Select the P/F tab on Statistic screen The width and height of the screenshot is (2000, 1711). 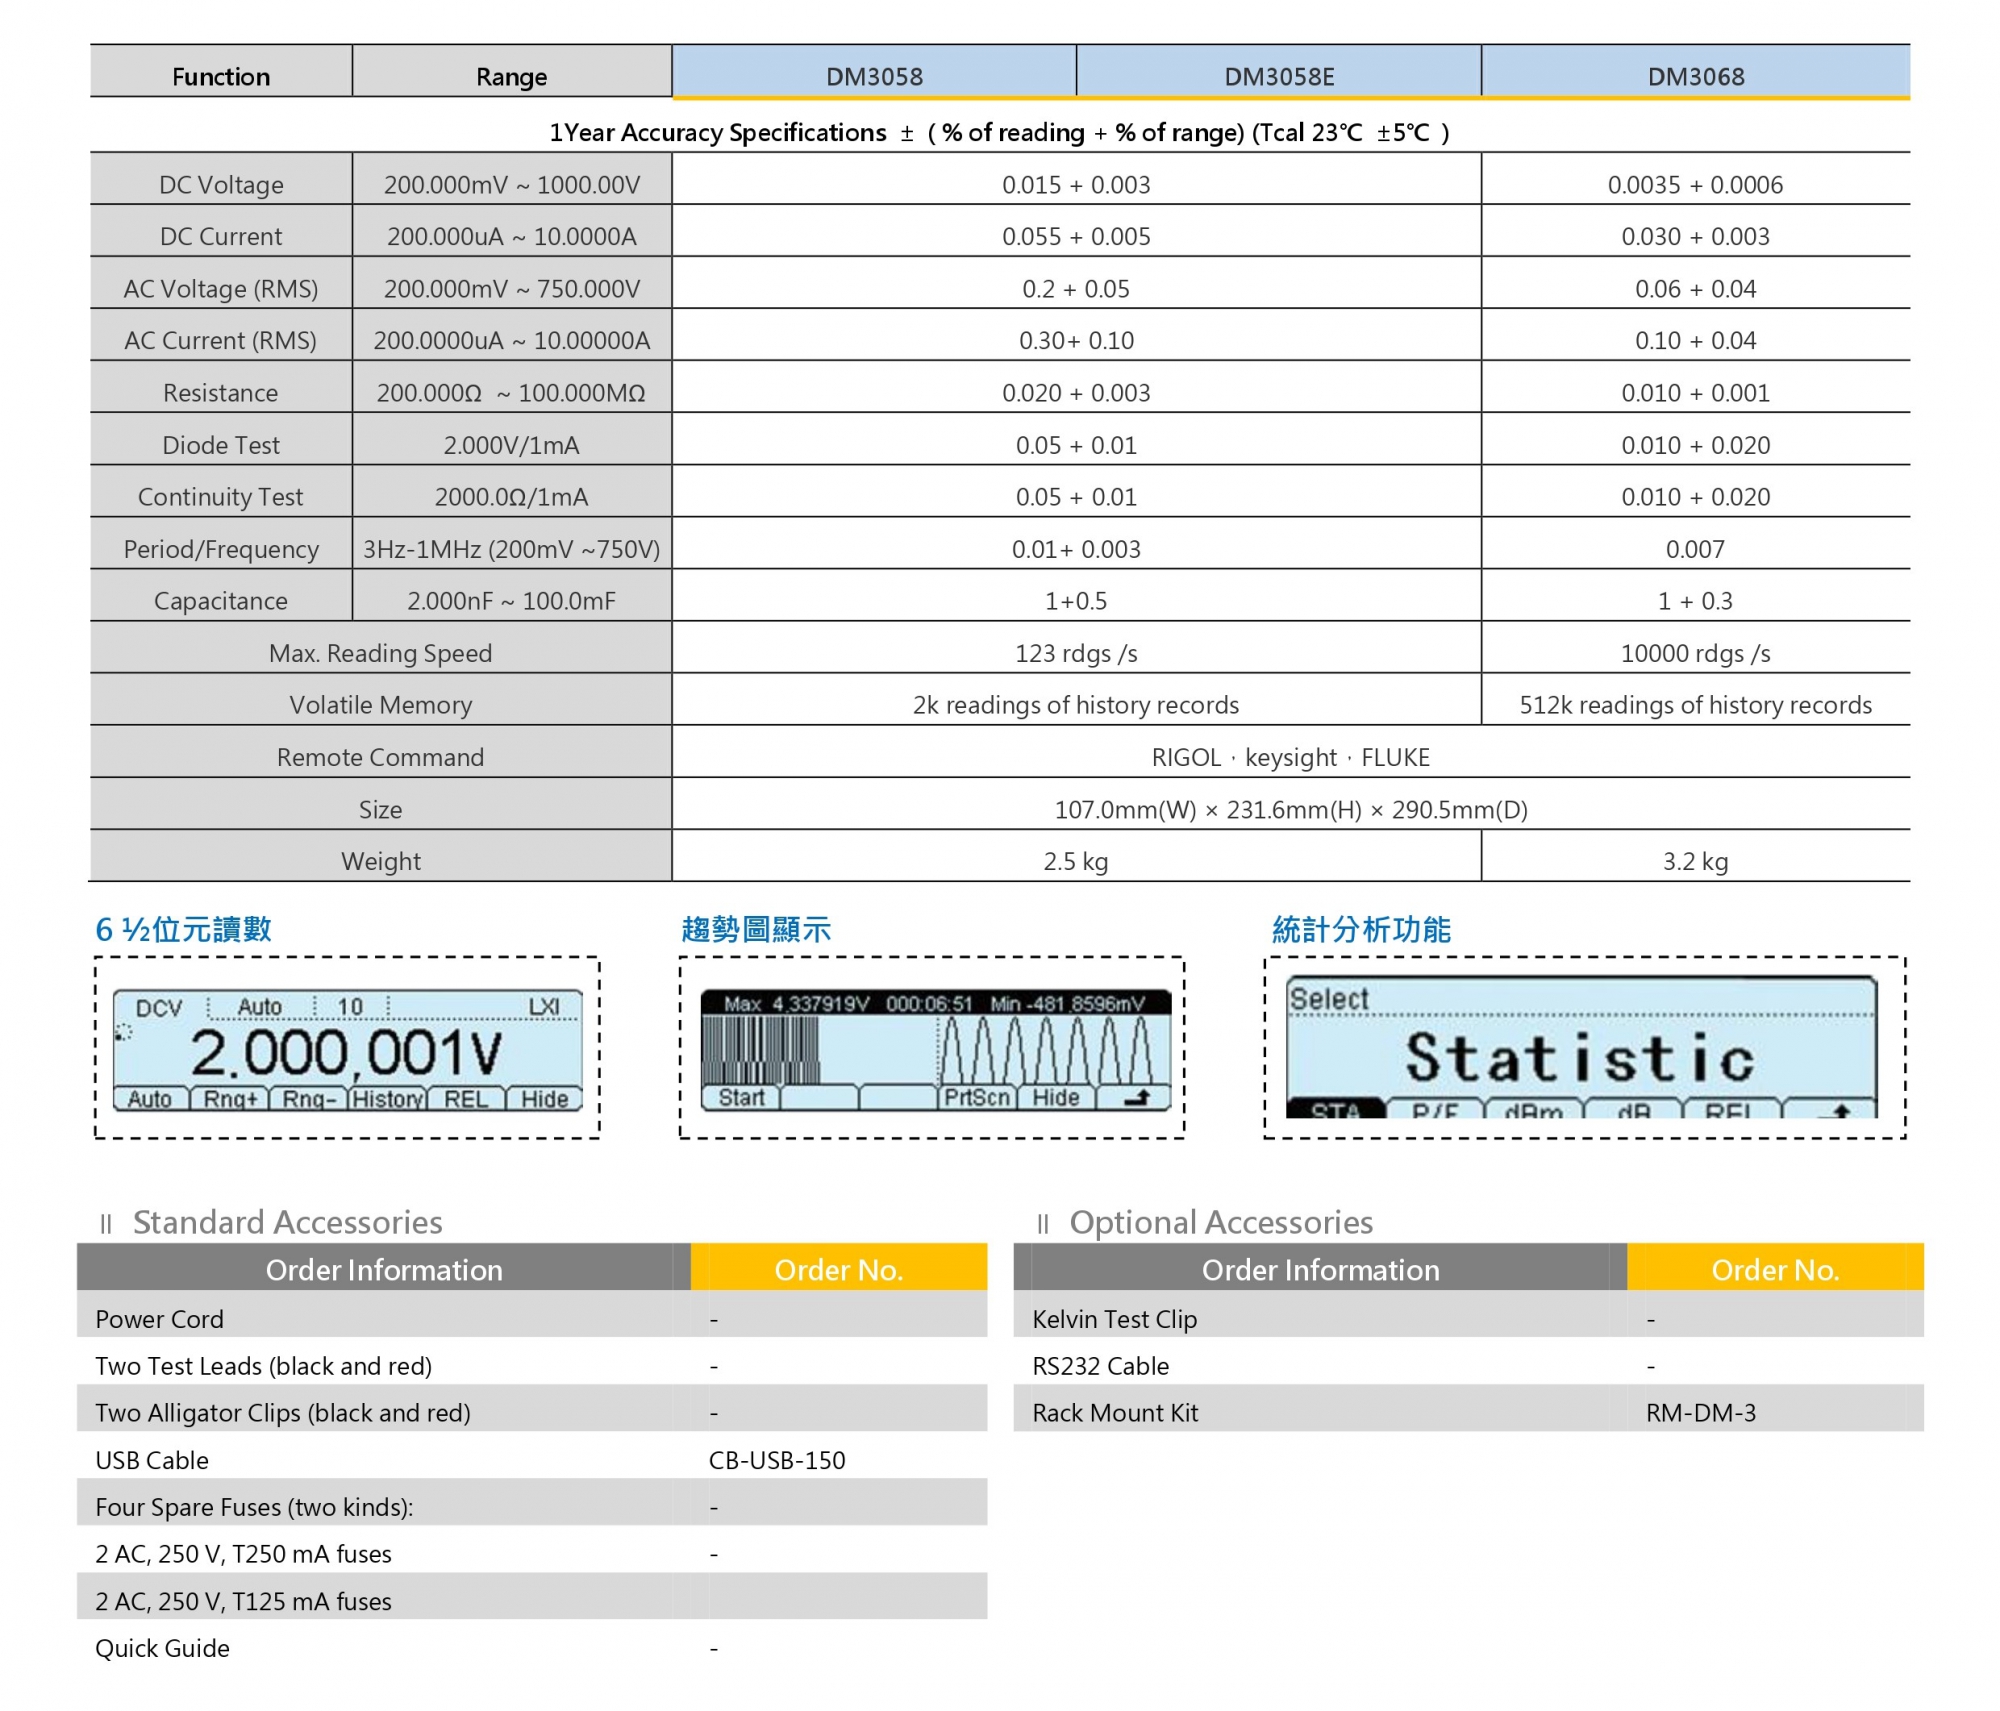(x=1434, y=1109)
